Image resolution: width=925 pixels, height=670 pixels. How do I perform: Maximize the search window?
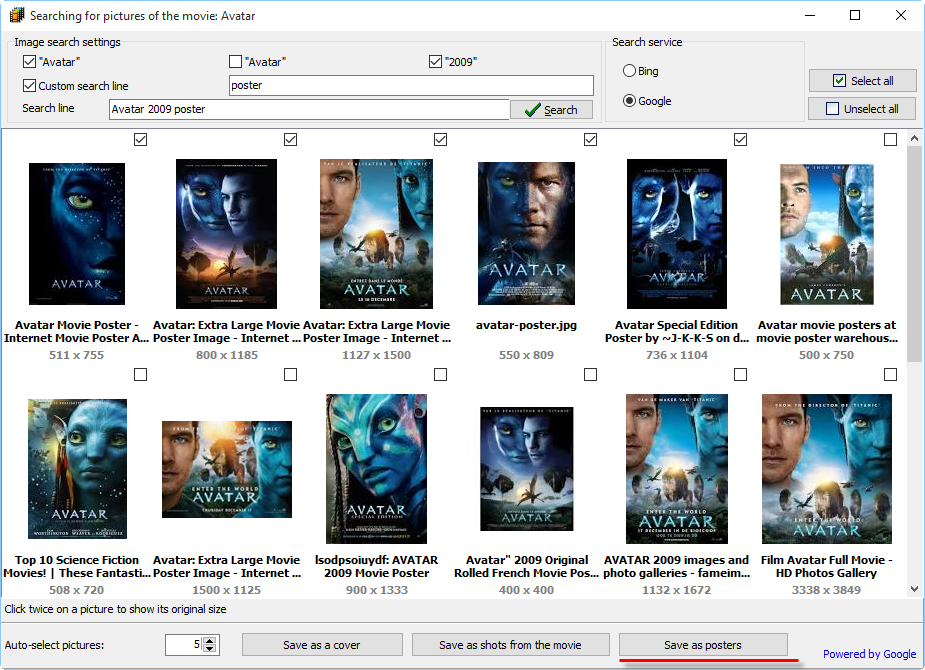(x=855, y=15)
